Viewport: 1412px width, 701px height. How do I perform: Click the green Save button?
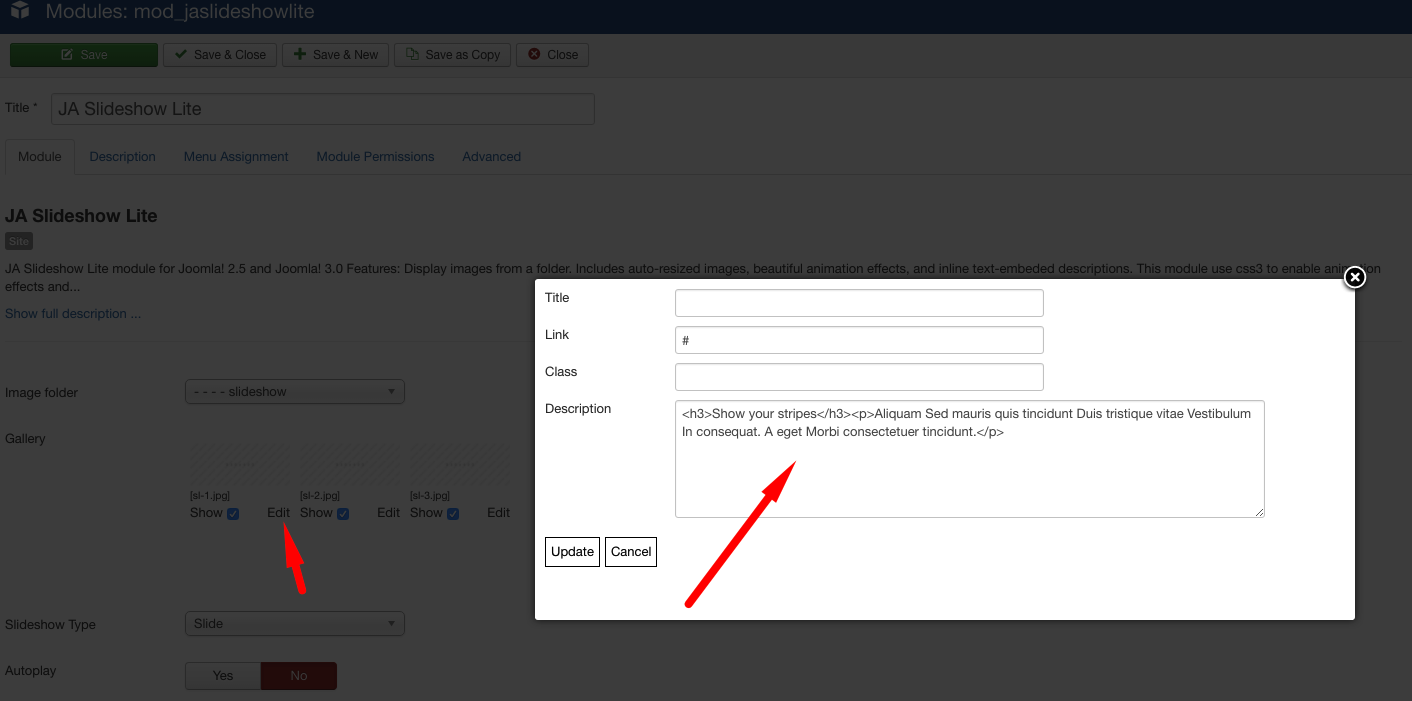tap(84, 55)
